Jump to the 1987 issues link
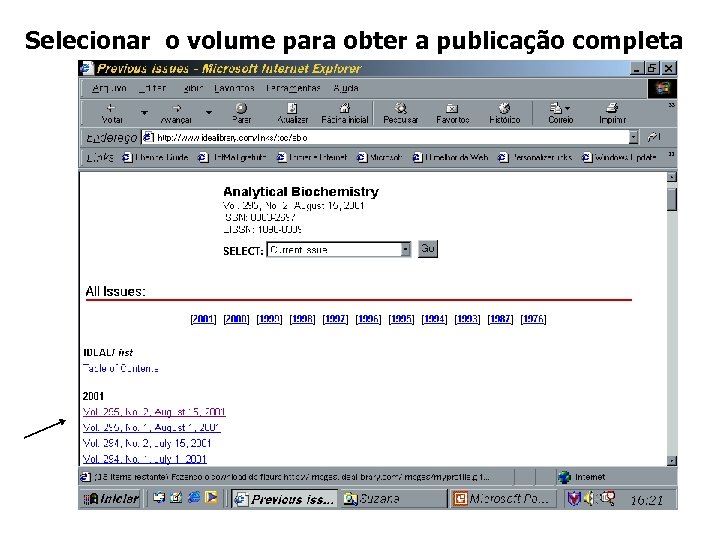Viewport: 720px width, 540px height. [x=501, y=319]
